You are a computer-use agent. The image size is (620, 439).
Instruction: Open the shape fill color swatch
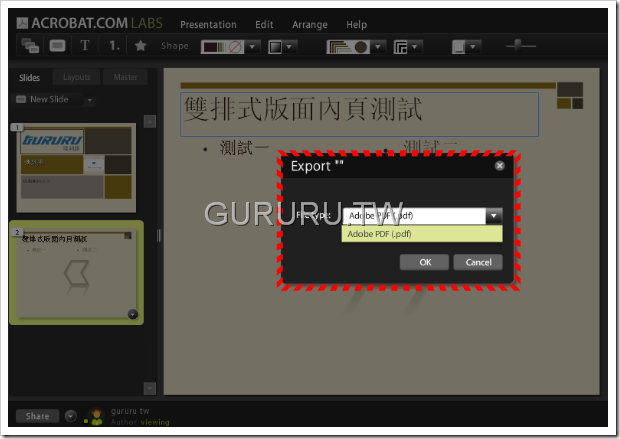[222, 47]
